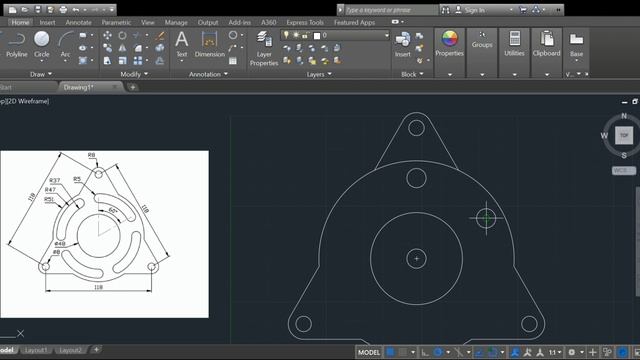Activate the Rotate tool in Modify panel
The height and width of the screenshot is (360, 640).
point(122,36)
